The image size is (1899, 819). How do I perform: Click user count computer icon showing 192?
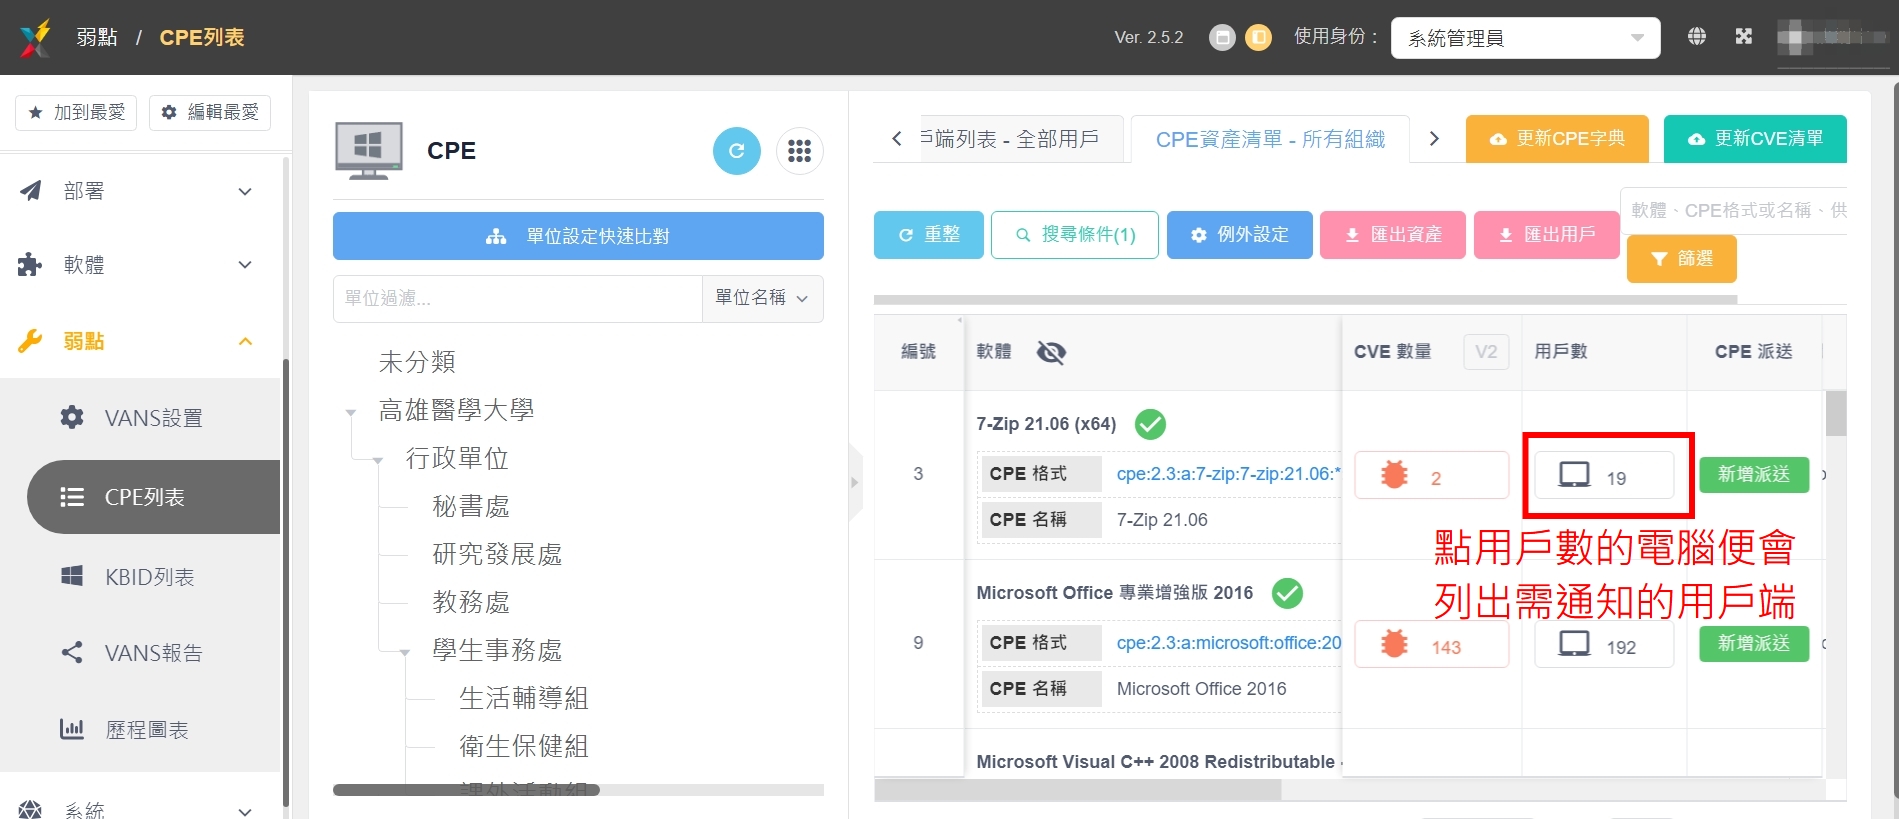(x=1604, y=644)
